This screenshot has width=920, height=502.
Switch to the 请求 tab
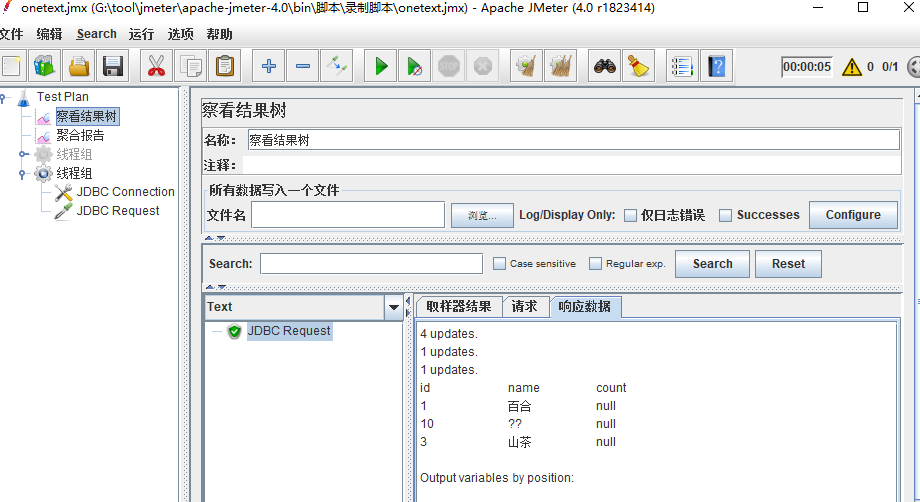525,307
